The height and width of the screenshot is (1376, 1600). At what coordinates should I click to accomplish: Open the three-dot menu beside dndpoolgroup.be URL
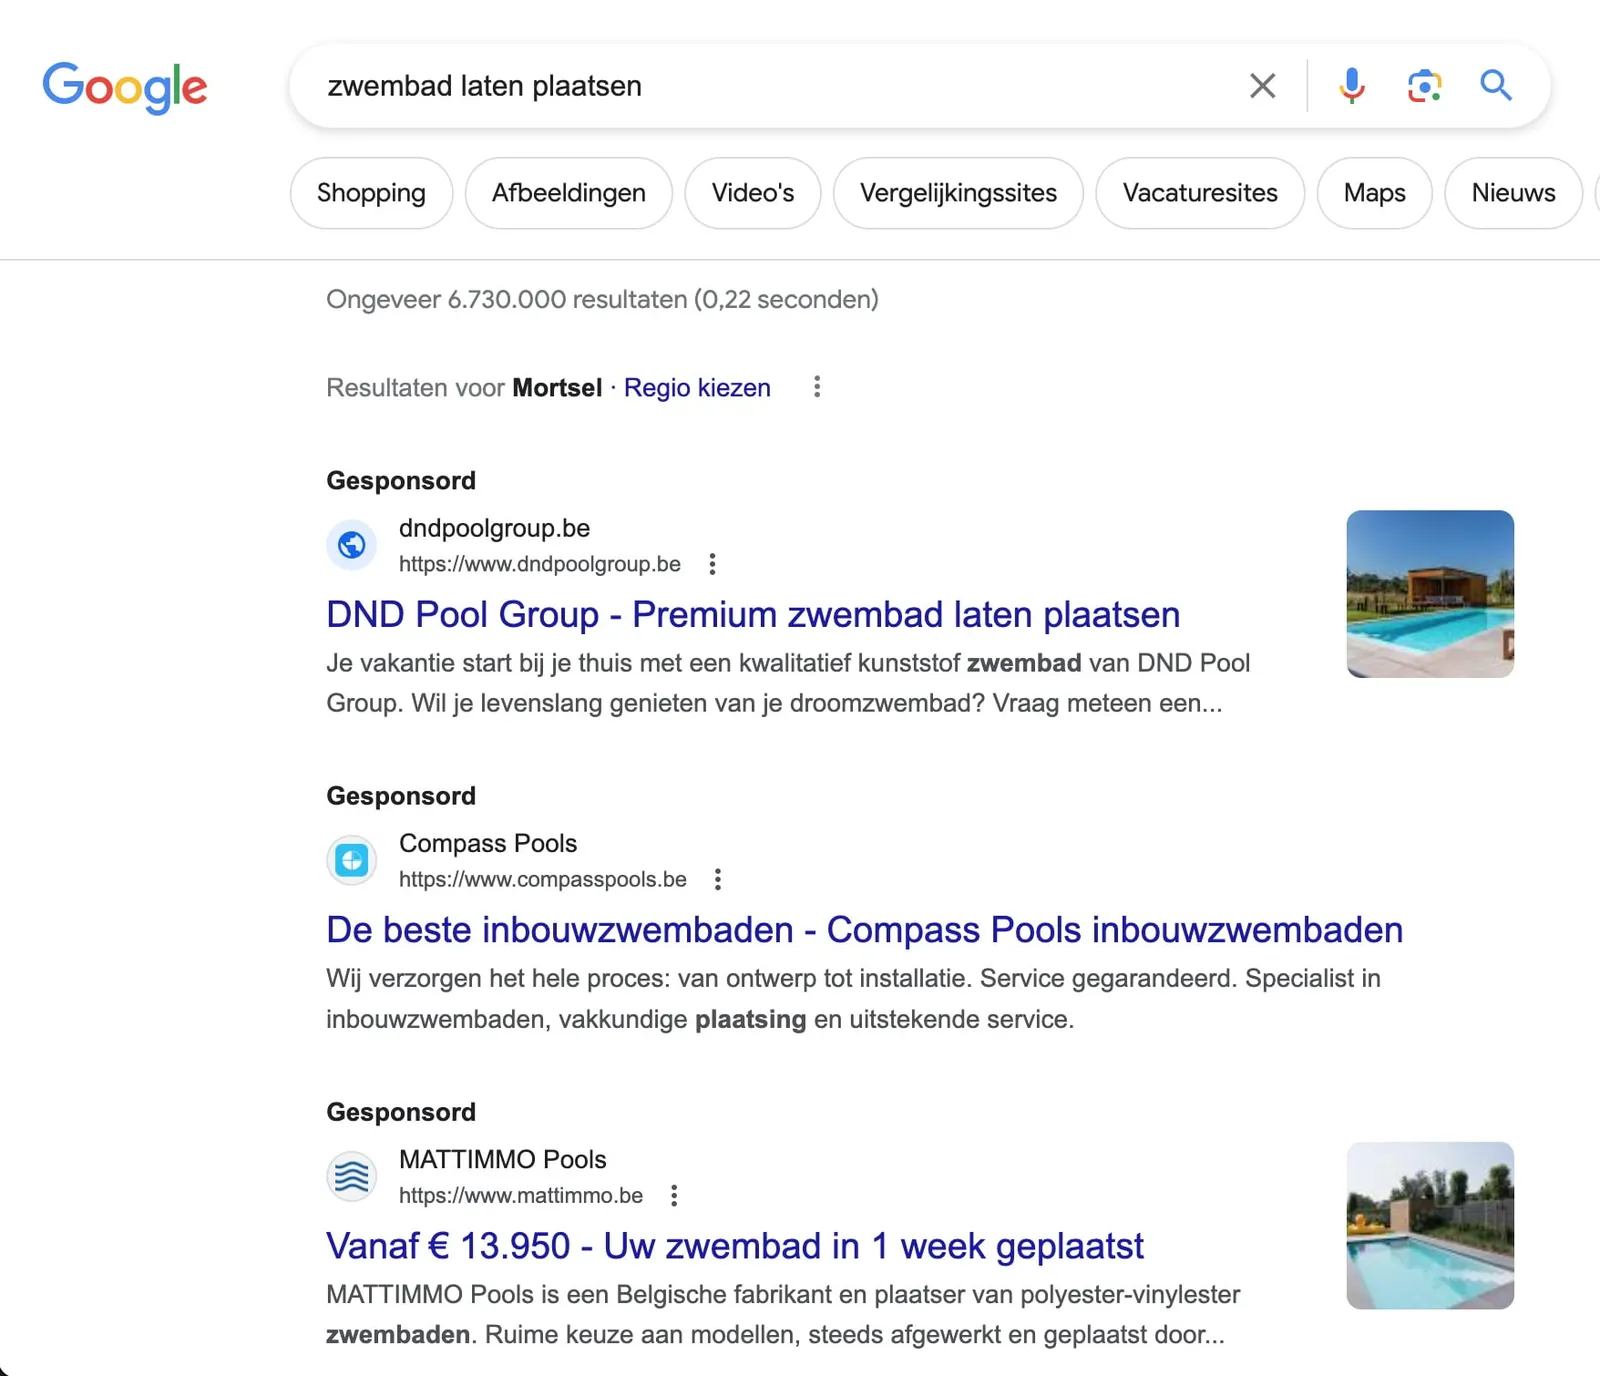[x=712, y=564]
